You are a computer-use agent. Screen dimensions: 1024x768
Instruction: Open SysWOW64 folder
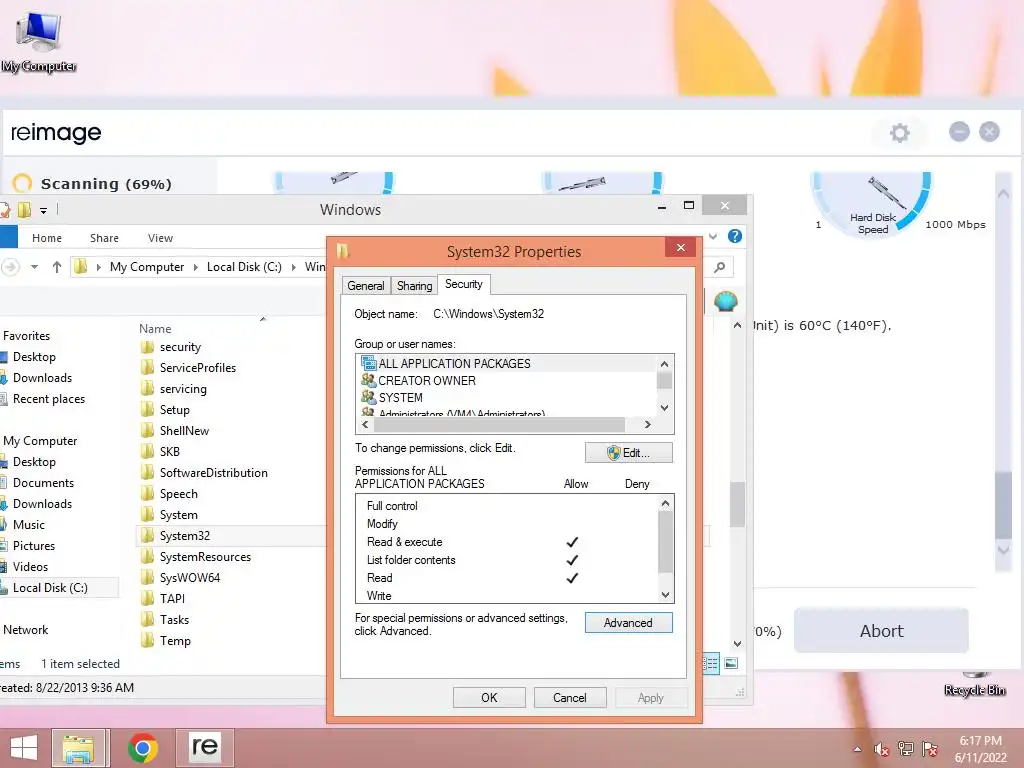[x=190, y=578]
